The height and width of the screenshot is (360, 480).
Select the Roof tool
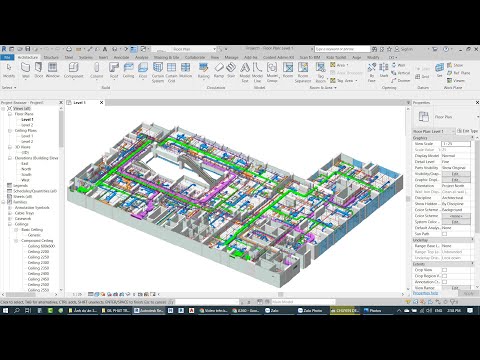point(114,71)
